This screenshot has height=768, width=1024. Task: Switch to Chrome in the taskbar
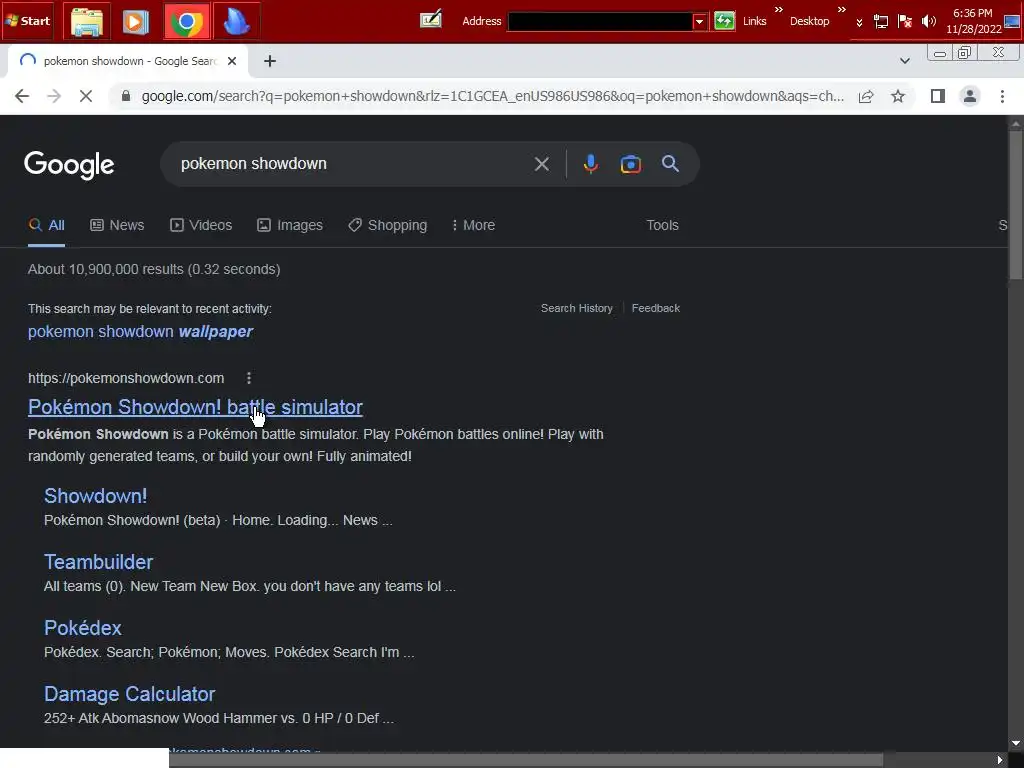(187, 22)
